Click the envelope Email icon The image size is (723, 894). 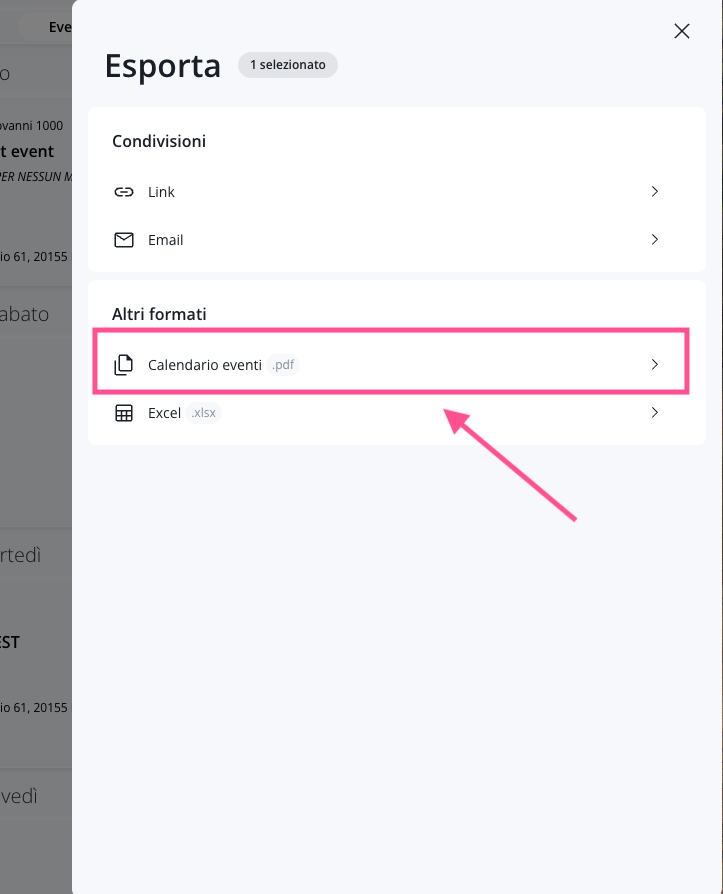pos(124,240)
